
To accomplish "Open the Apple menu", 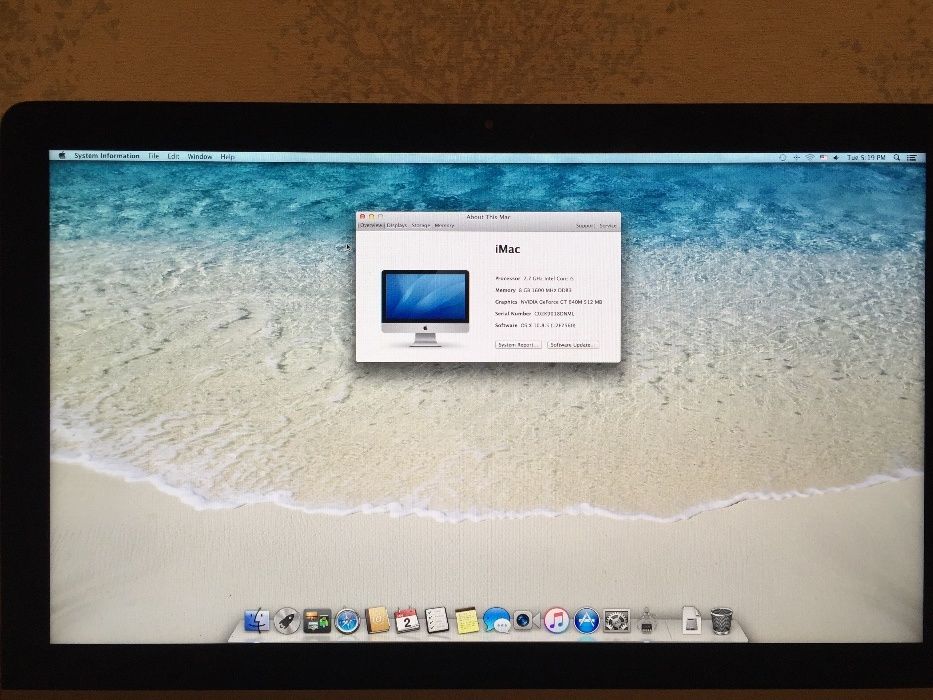I will [x=62, y=155].
